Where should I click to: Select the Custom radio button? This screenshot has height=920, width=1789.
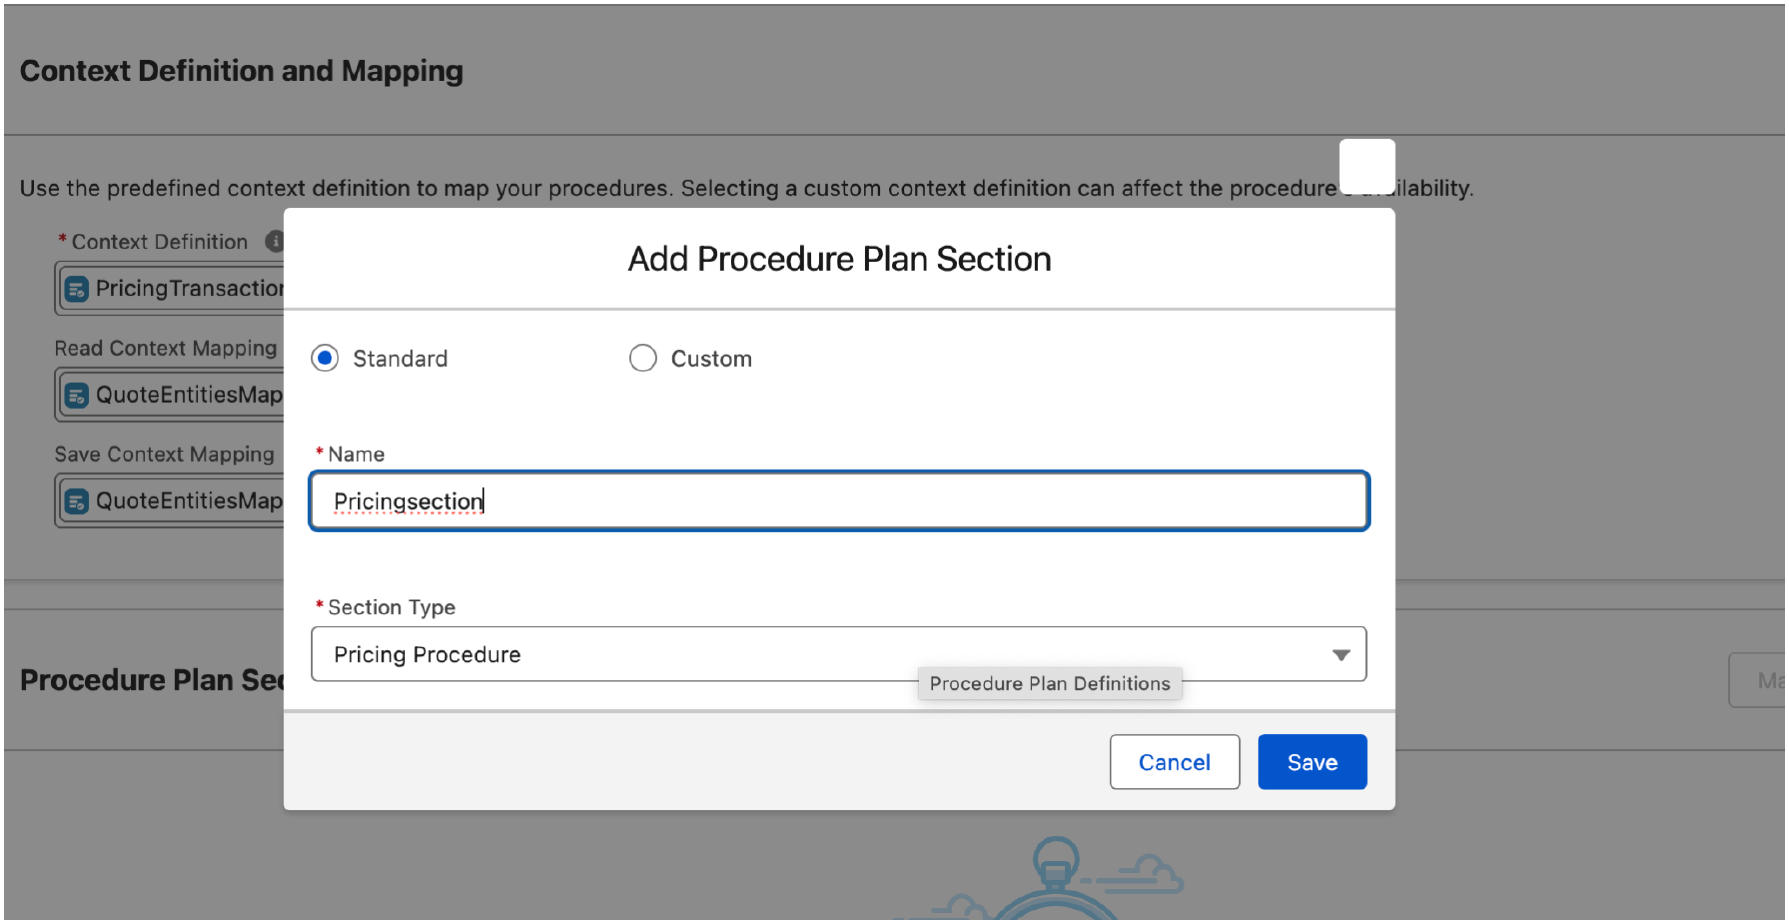pyautogui.click(x=643, y=358)
